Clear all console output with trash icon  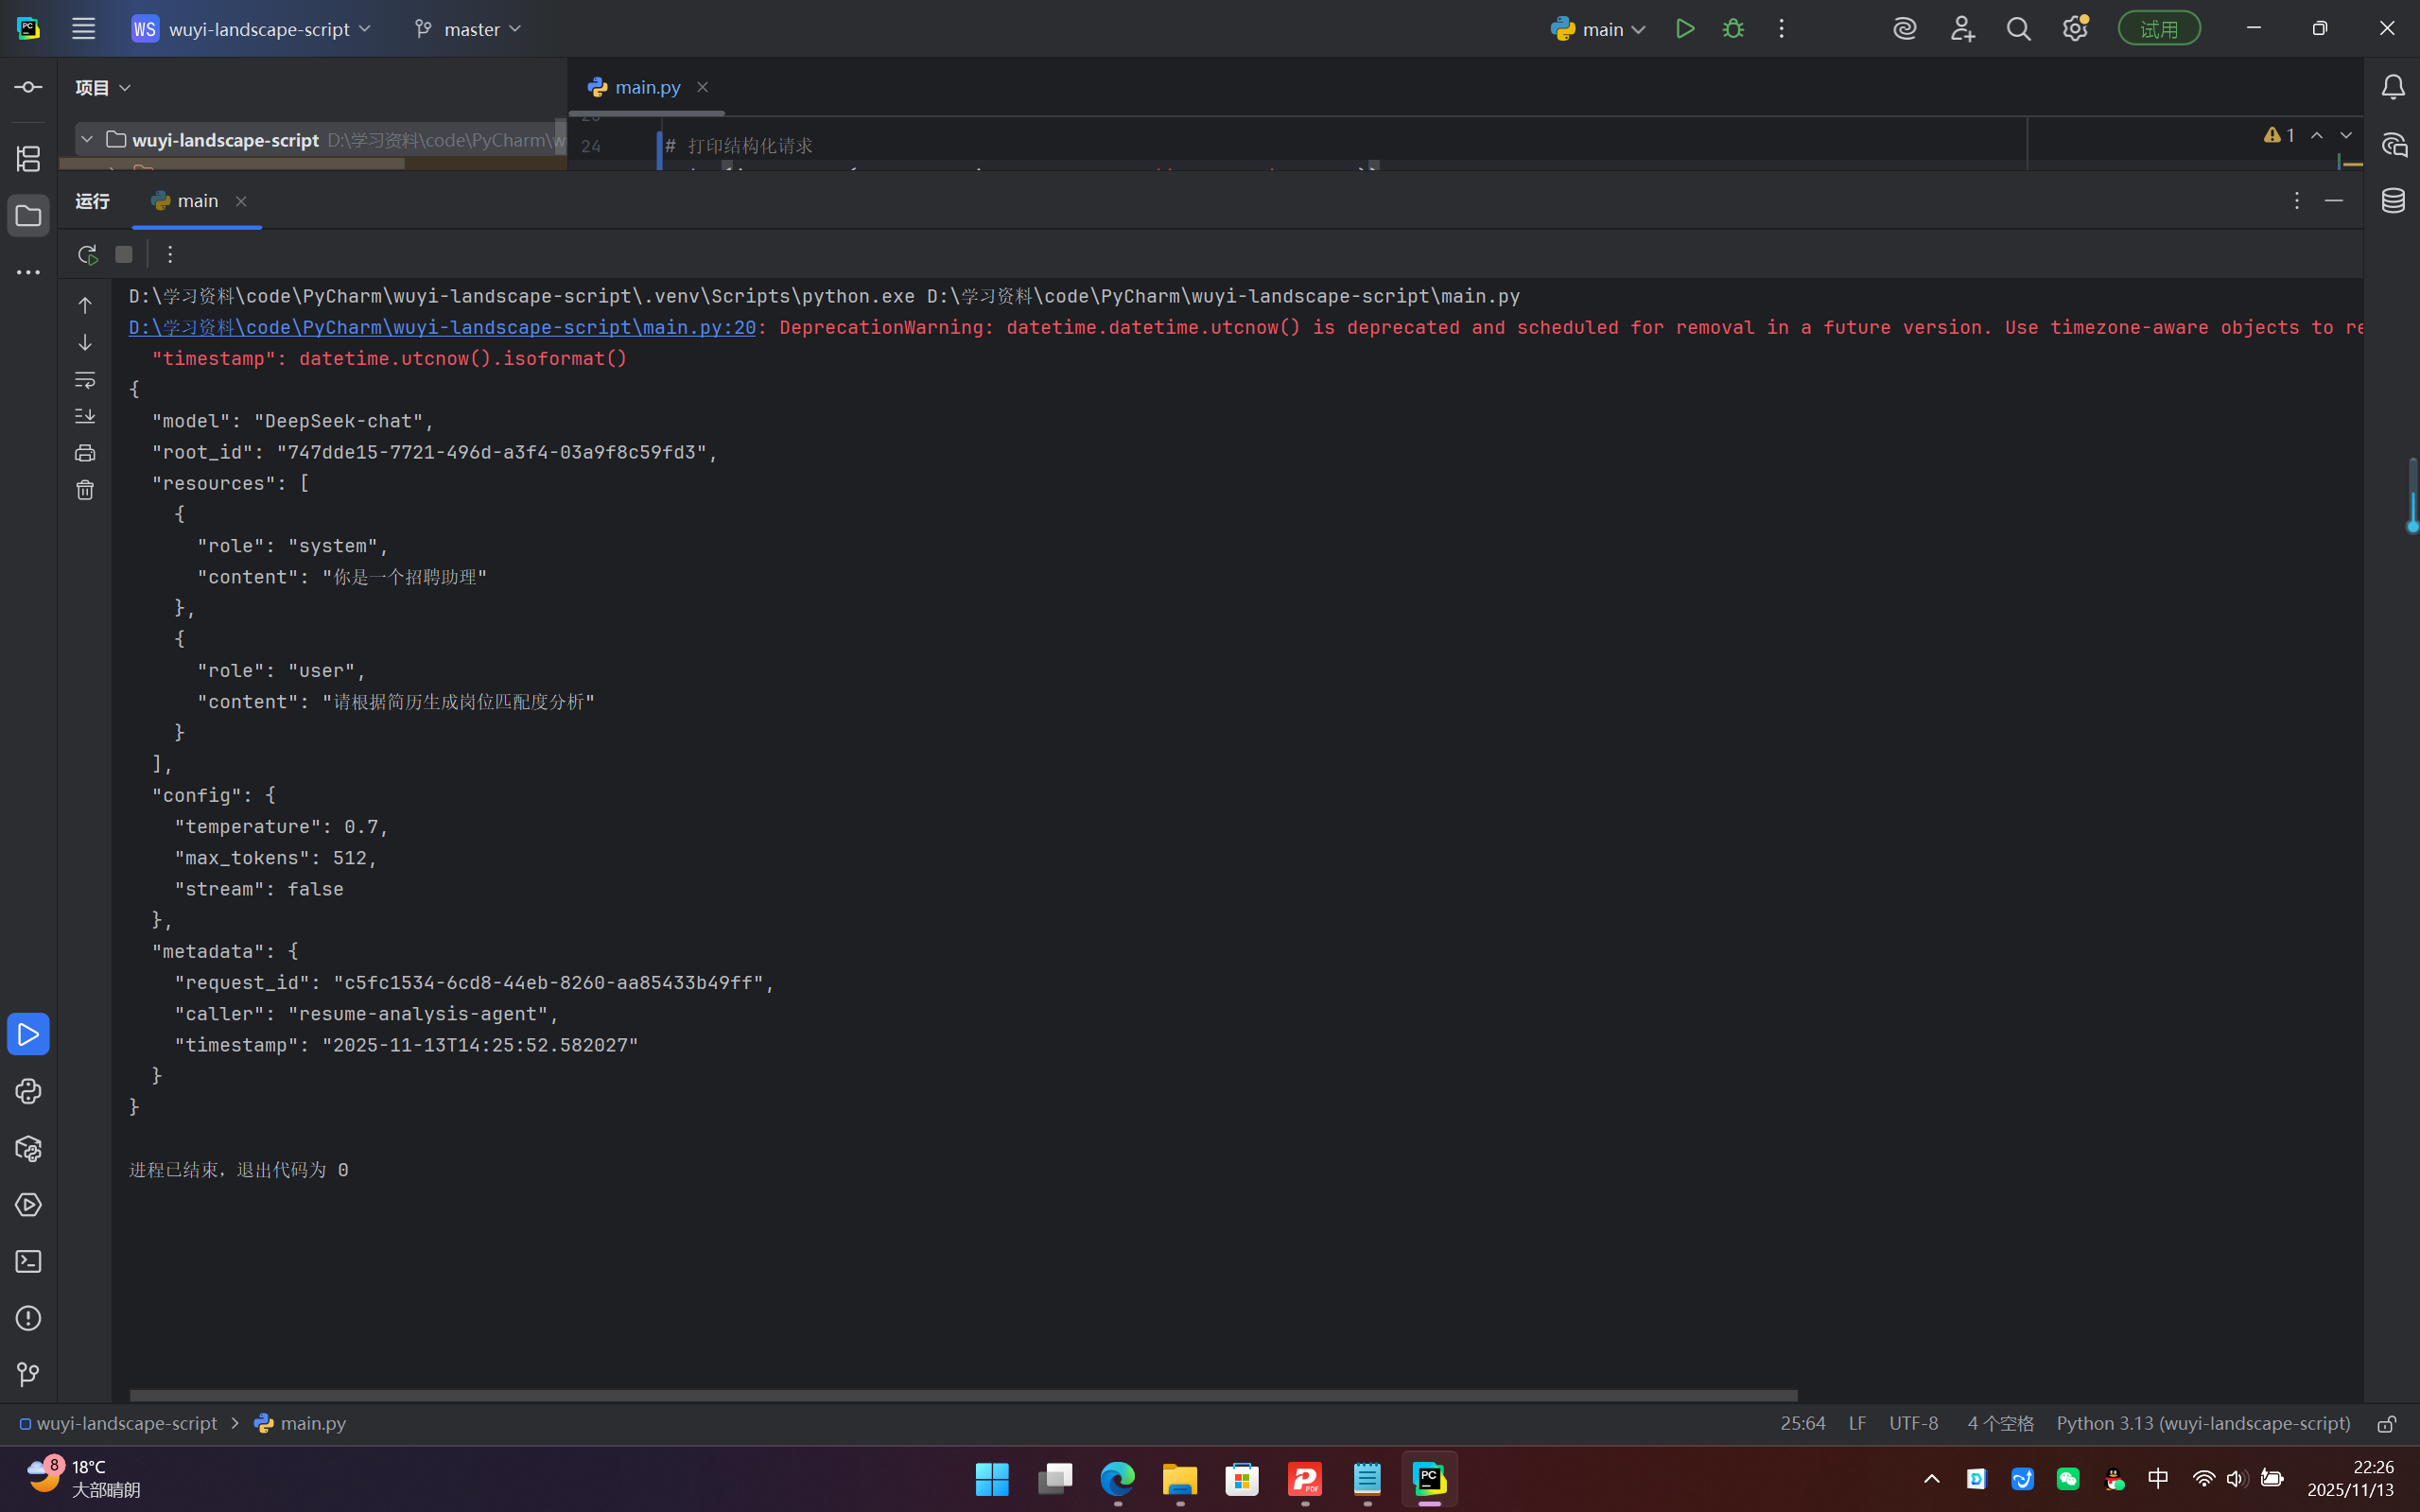85,490
